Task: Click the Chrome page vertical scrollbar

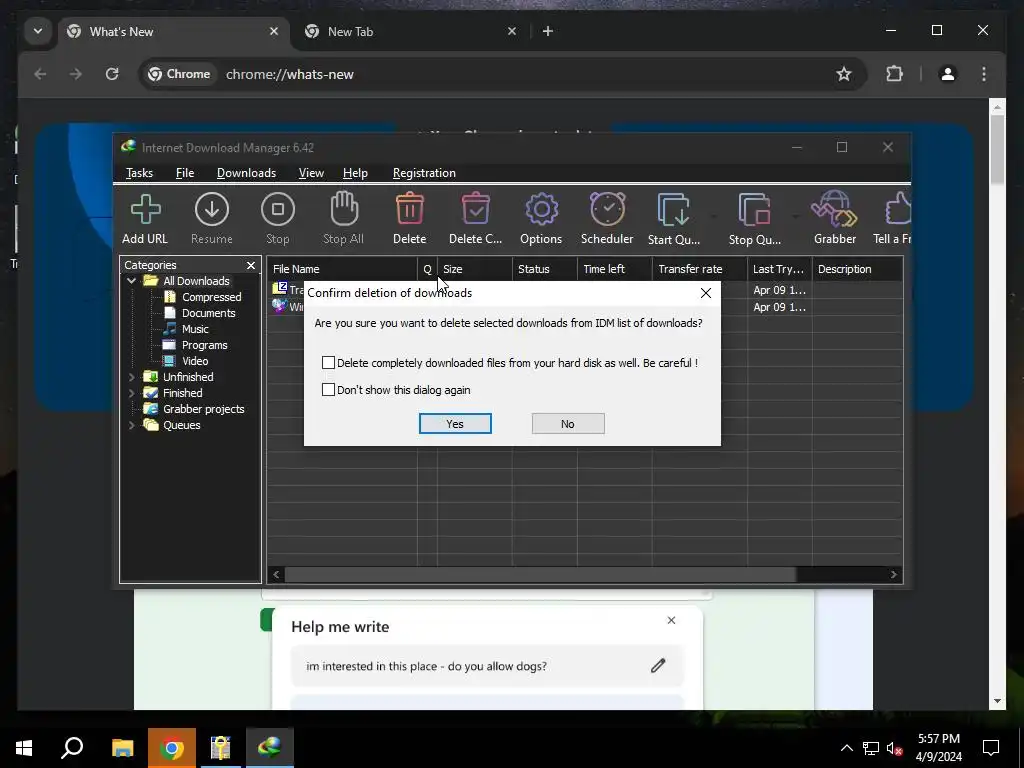Action: pyautogui.click(x=997, y=150)
